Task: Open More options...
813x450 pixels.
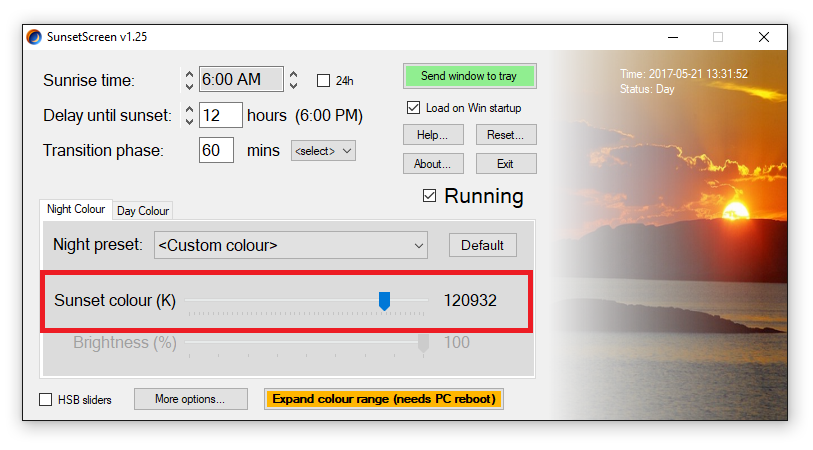Action: (191, 399)
